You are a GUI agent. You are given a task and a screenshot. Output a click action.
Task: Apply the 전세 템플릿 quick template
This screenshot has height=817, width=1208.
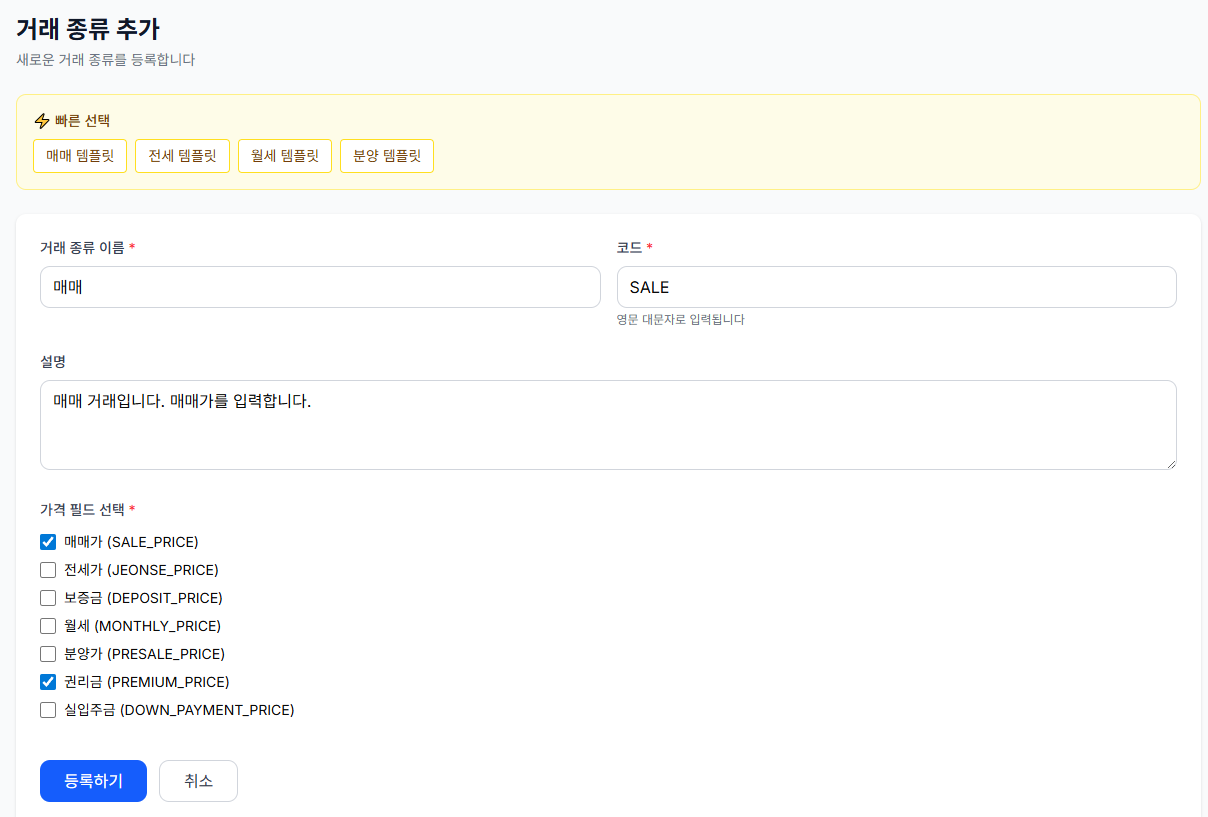pyautogui.click(x=181, y=156)
